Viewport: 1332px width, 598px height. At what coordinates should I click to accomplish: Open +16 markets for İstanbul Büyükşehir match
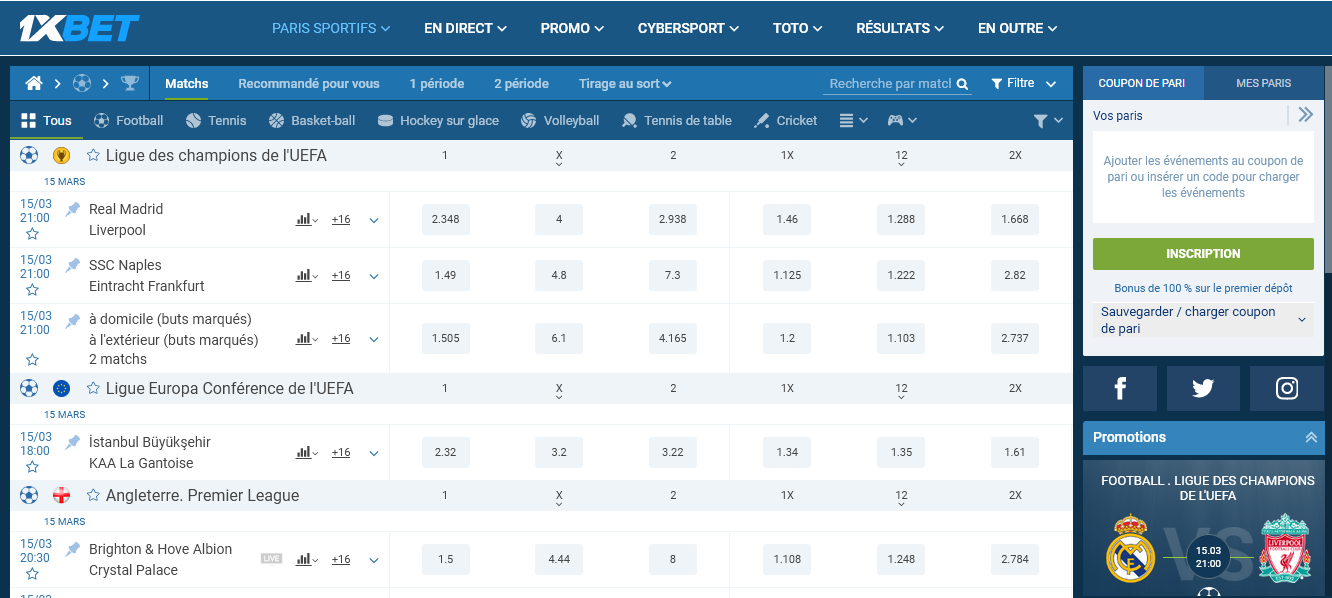[341, 453]
